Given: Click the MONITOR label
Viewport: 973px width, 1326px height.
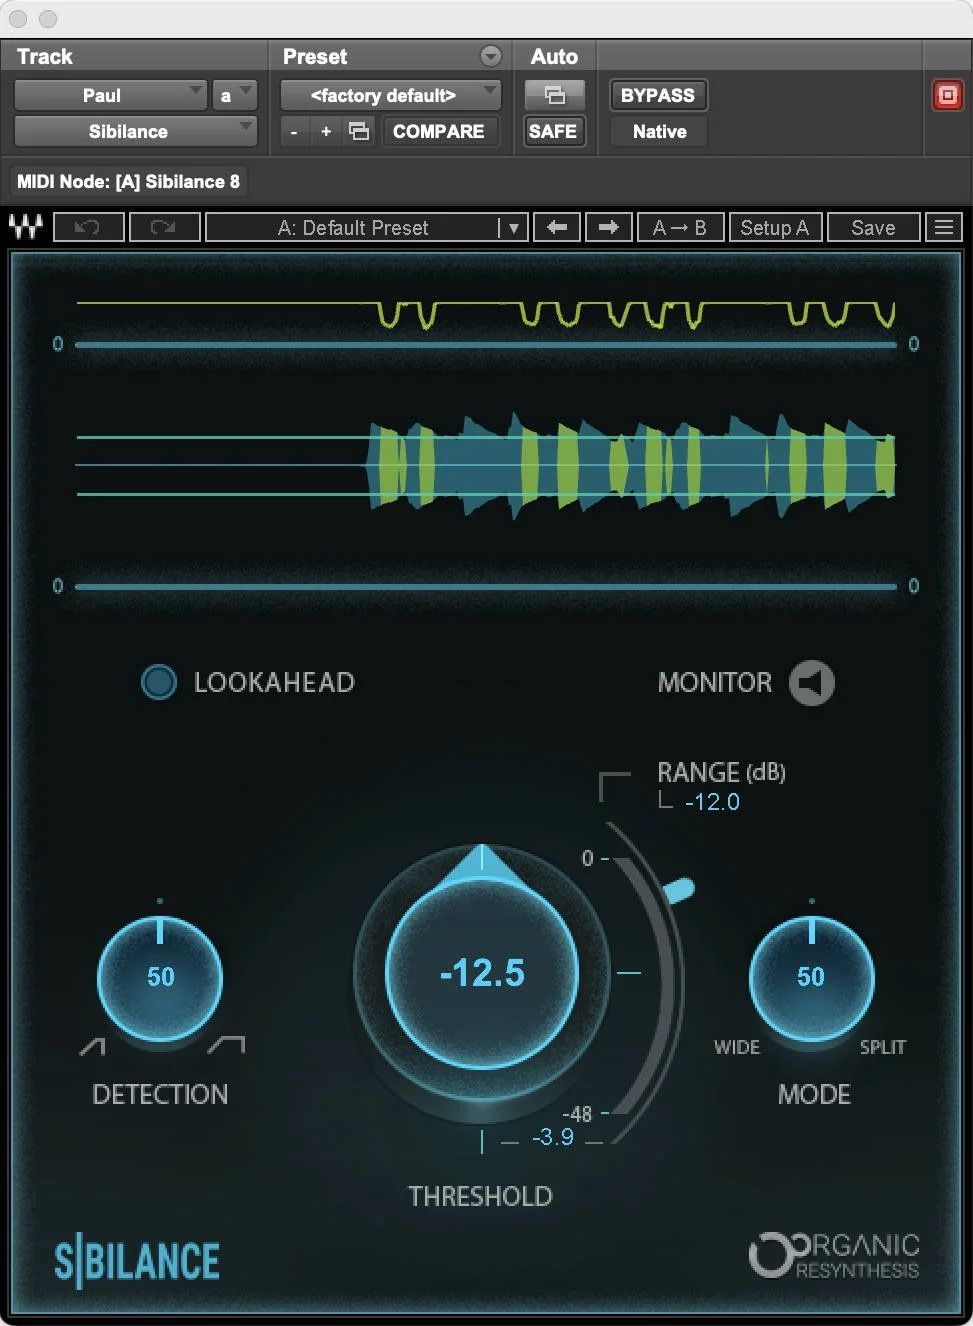Looking at the screenshot, I should pyautogui.click(x=715, y=682).
